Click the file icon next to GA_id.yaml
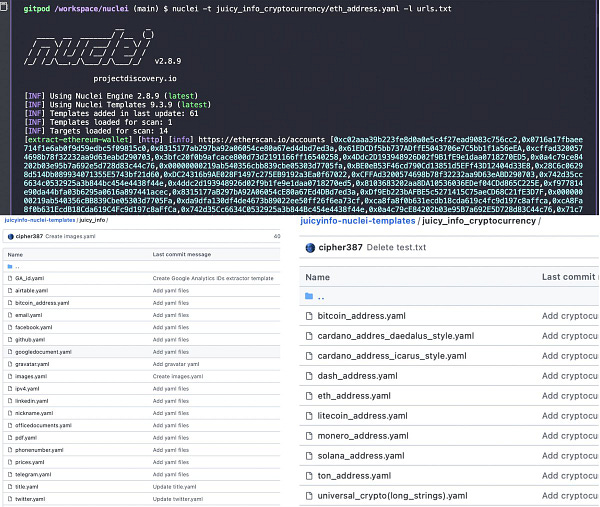 pyautogui.click(x=10, y=278)
